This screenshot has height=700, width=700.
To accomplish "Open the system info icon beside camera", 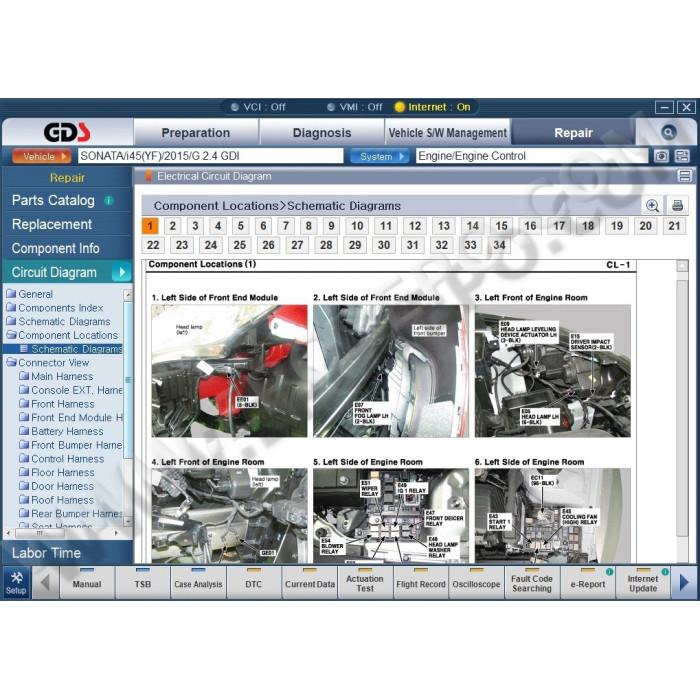I will tap(682, 156).
